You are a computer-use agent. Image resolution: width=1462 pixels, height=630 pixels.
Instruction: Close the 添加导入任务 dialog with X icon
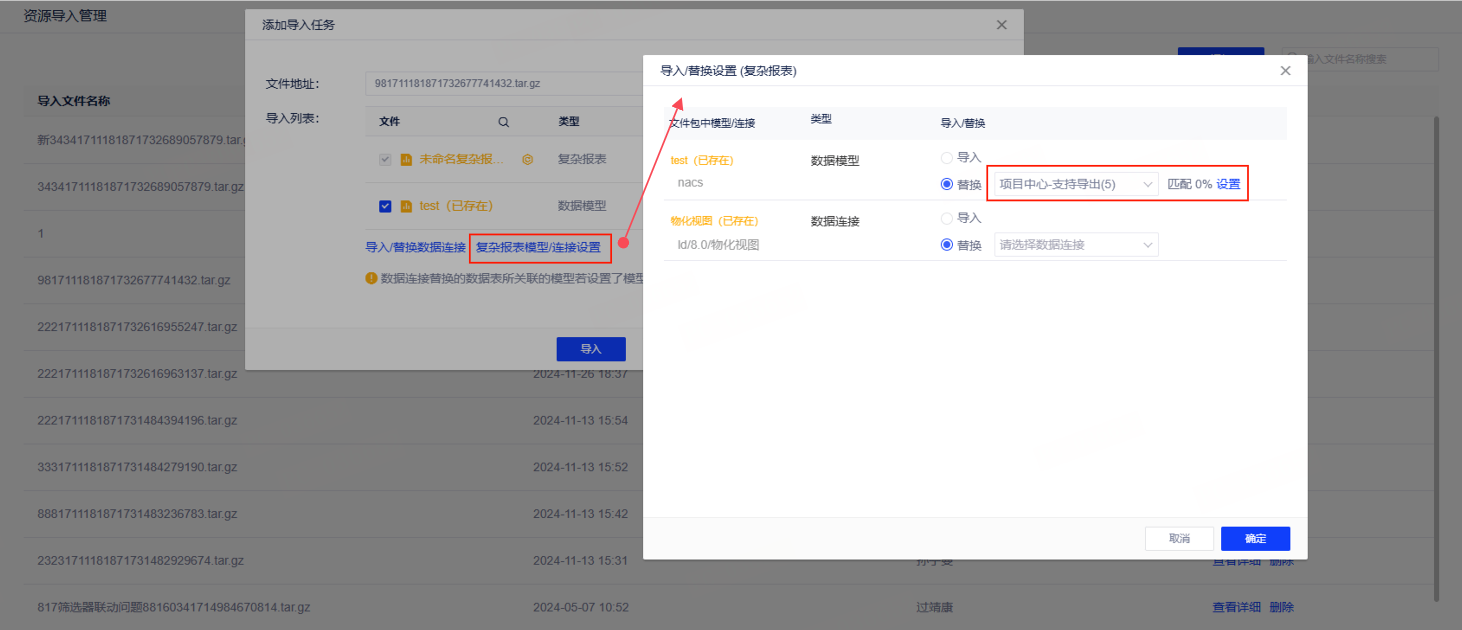pos(1002,25)
